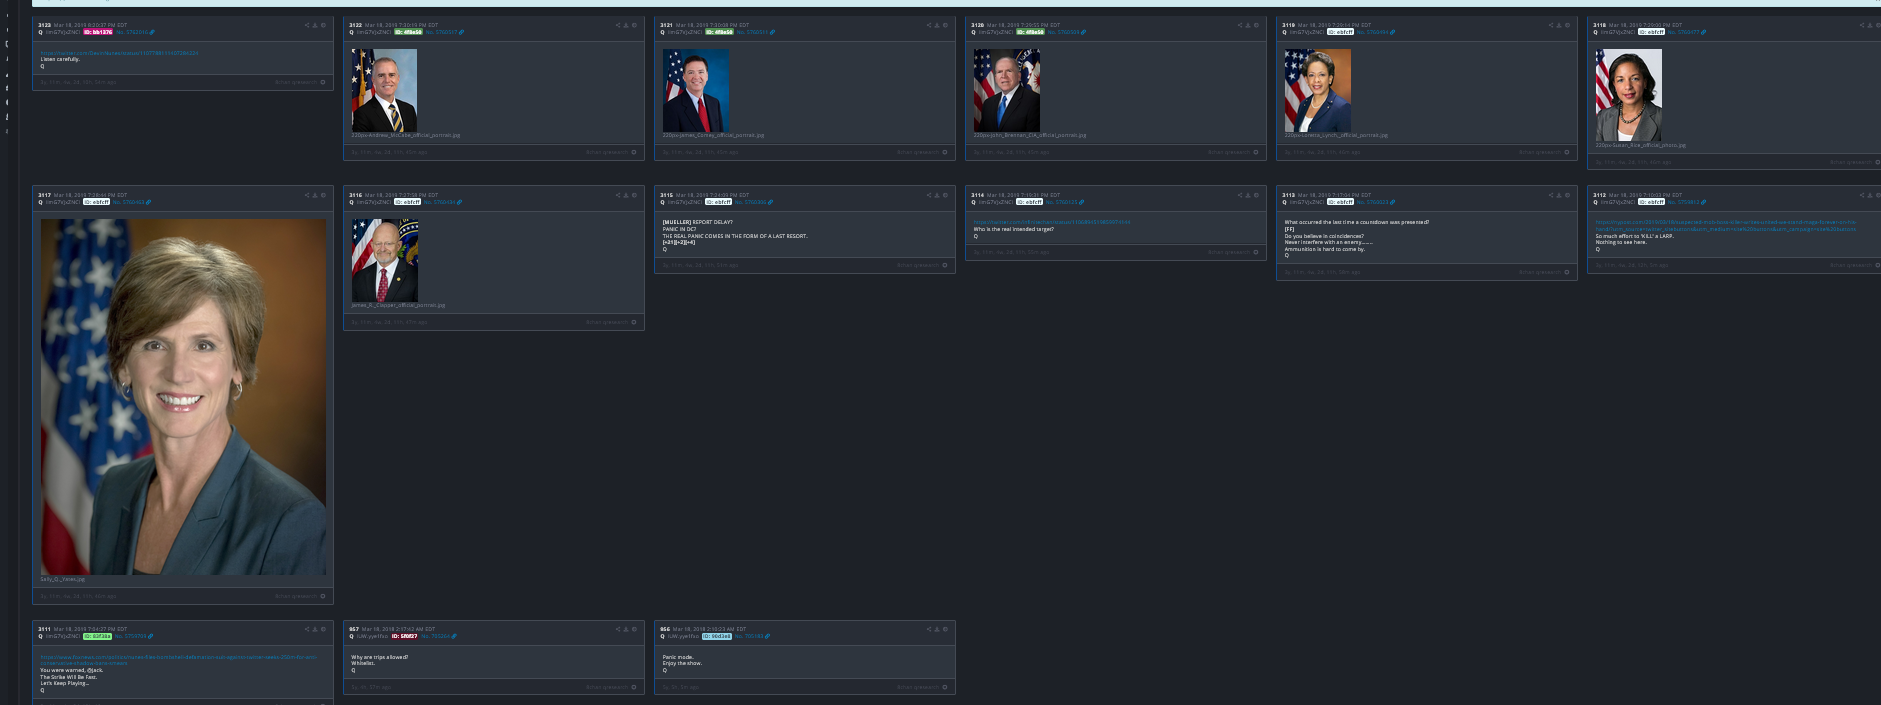Click 'Why are trips allowed?' in post 857
Screen dimensions: 1881x705
pyautogui.click(x=380, y=657)
